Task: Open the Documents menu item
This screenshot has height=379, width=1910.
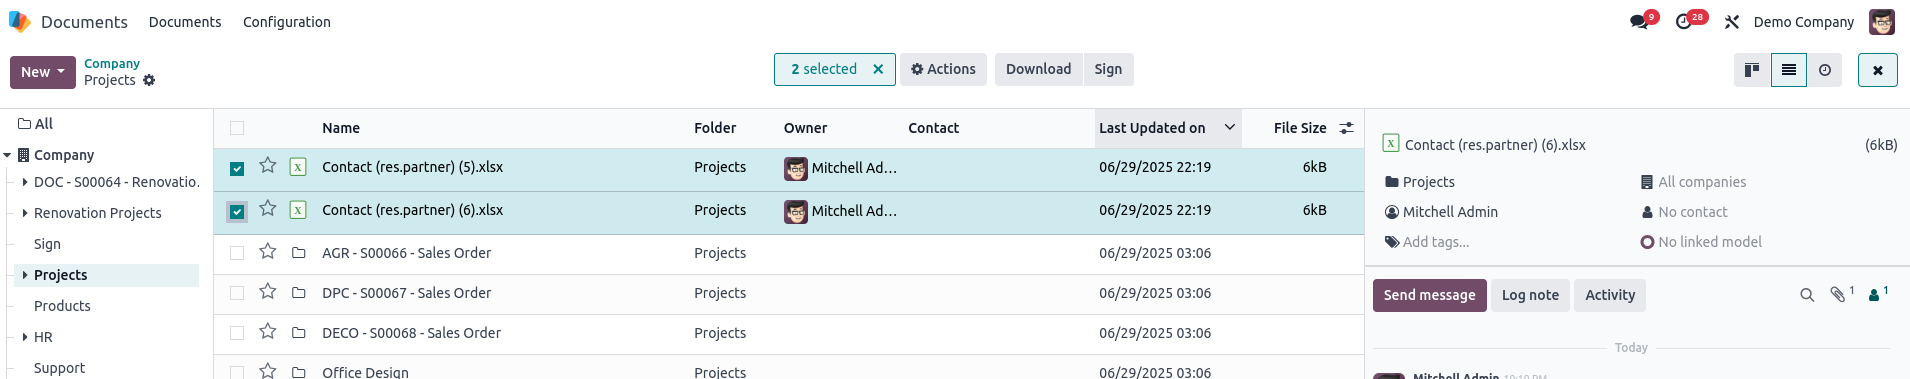Action: pos(185,22)
